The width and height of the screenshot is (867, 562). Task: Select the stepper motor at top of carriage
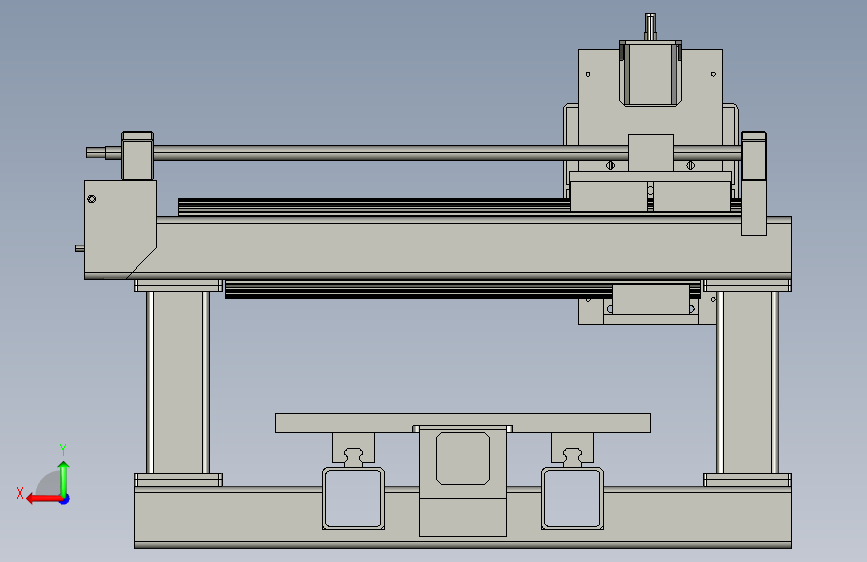pyautogui.click(x=650, y=73)
